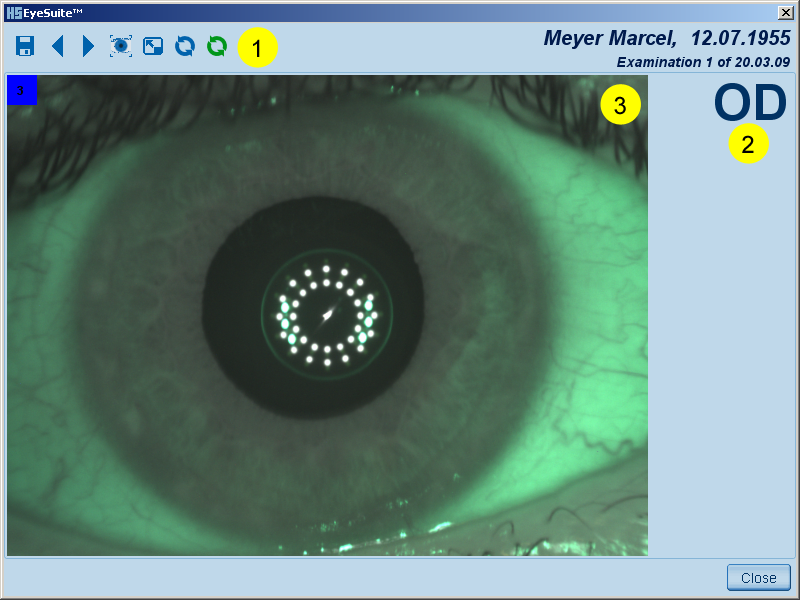The width and height of the screenshot is (800, 600).
Task: Click yellow marker 3 on the eye image
Action: (x=620, y=106)
